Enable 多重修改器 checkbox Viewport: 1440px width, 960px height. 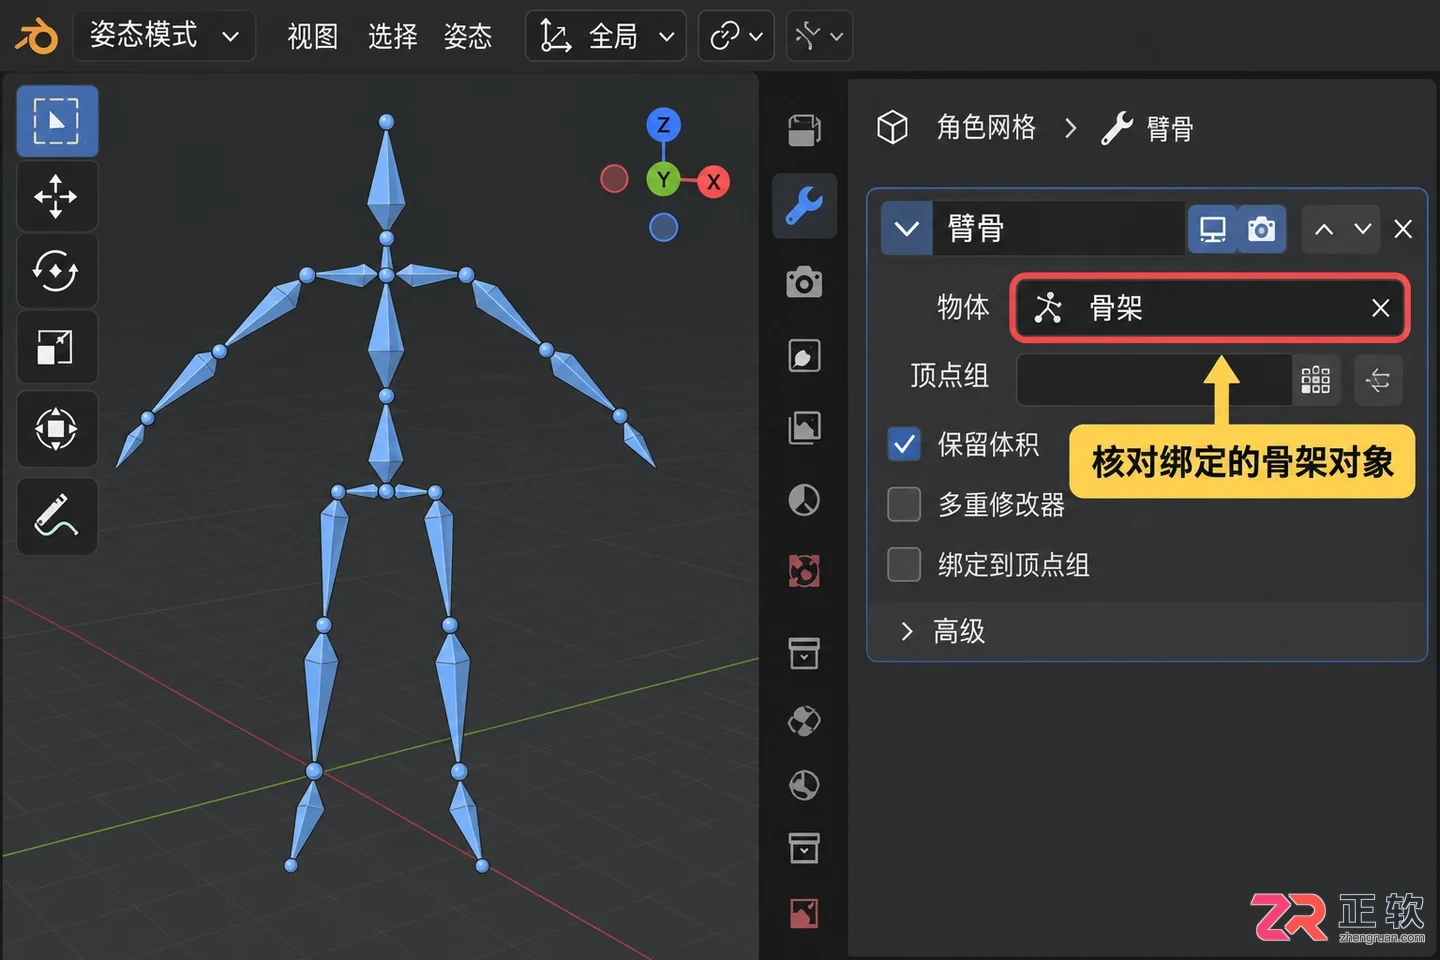click(x=904, y=504)
